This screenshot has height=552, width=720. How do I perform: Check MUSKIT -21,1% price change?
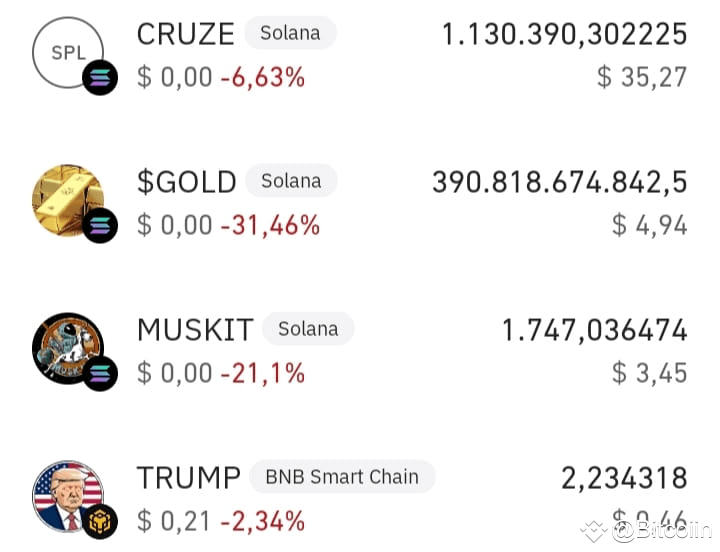pos(263,373)
